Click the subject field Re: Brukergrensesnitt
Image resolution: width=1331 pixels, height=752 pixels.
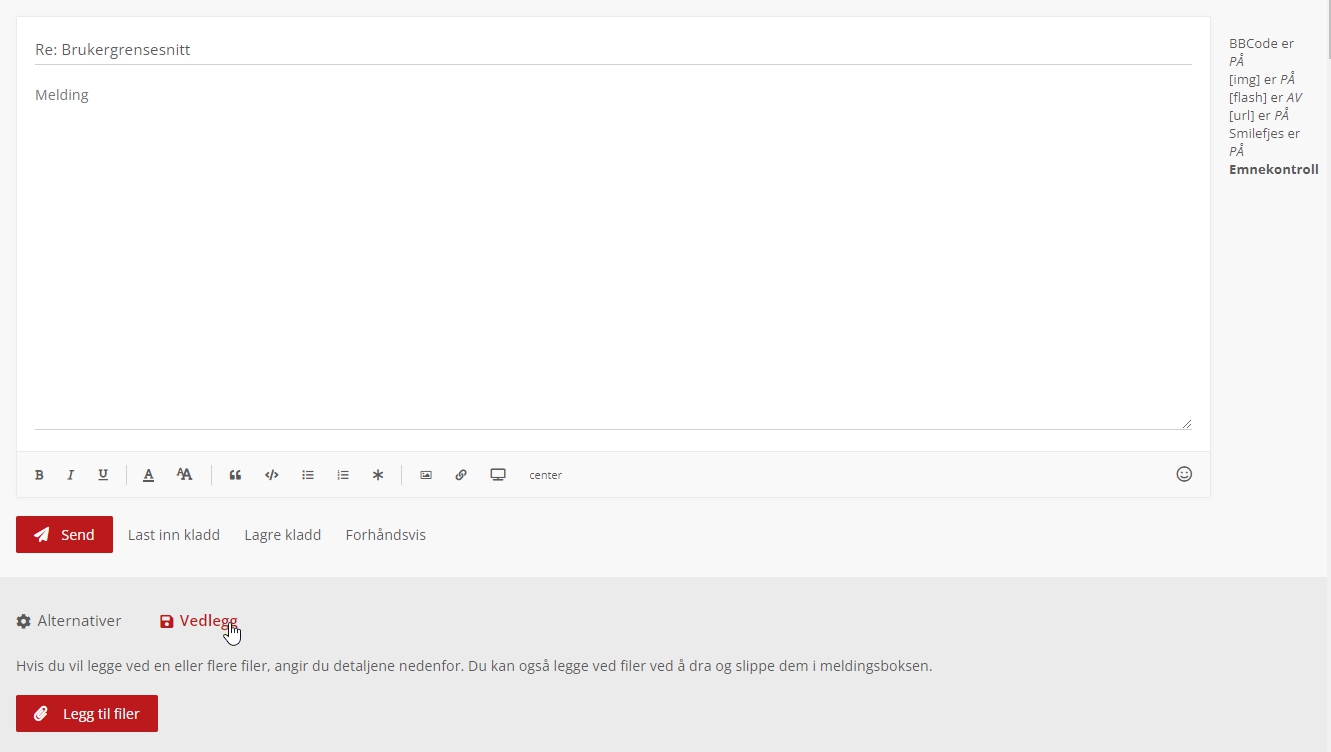pos(613,49)
